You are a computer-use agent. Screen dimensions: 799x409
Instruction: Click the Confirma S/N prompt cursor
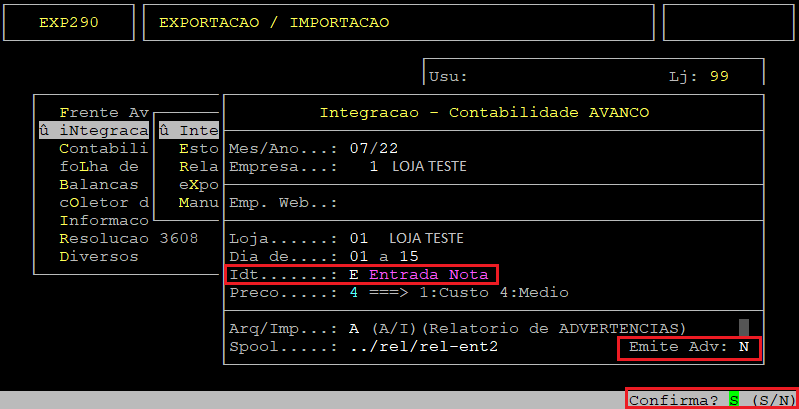pyautogui.click(x=733, y=399)
